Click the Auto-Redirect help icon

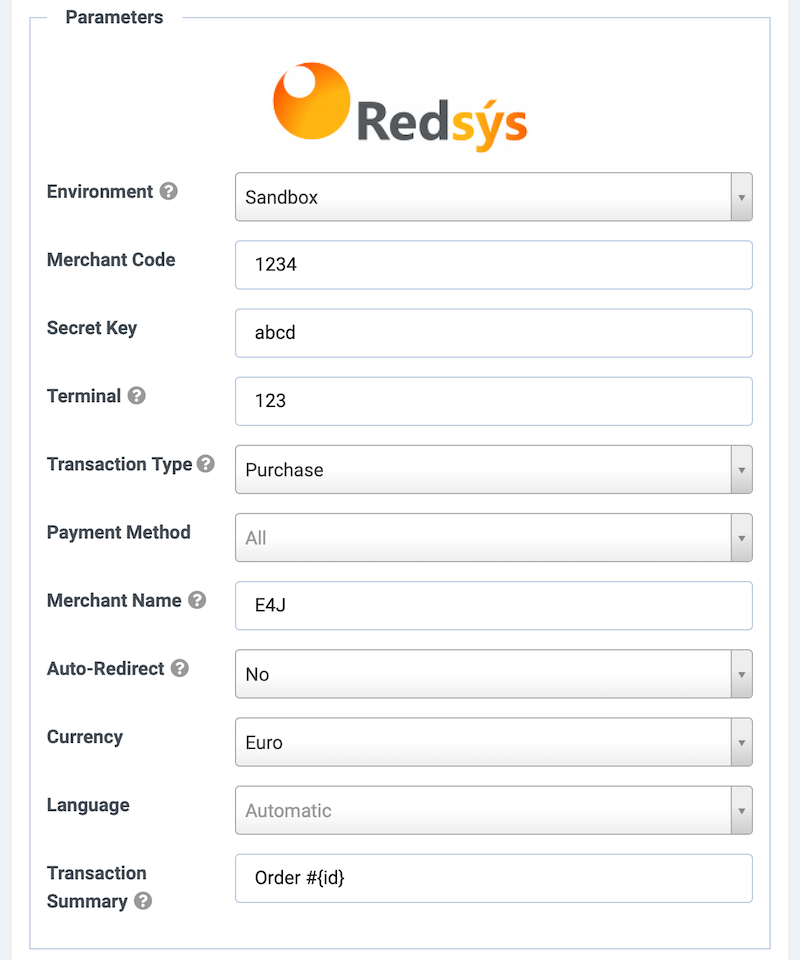180,668
